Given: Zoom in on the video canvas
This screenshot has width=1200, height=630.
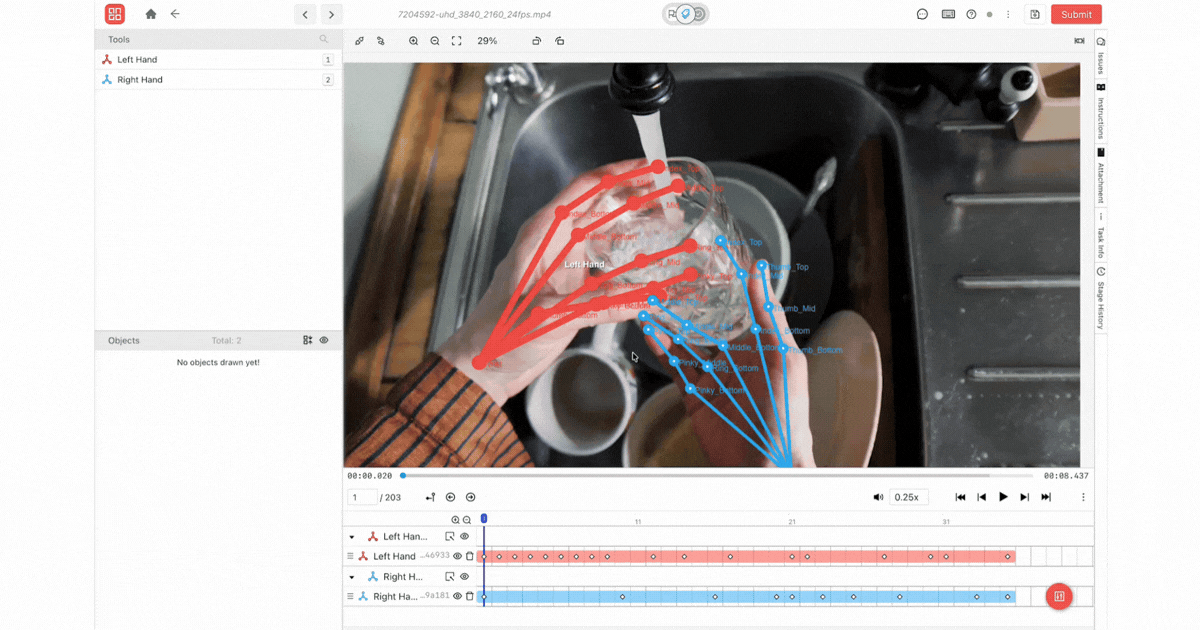Looking at the screenshot, I should (x=413, y=41).
